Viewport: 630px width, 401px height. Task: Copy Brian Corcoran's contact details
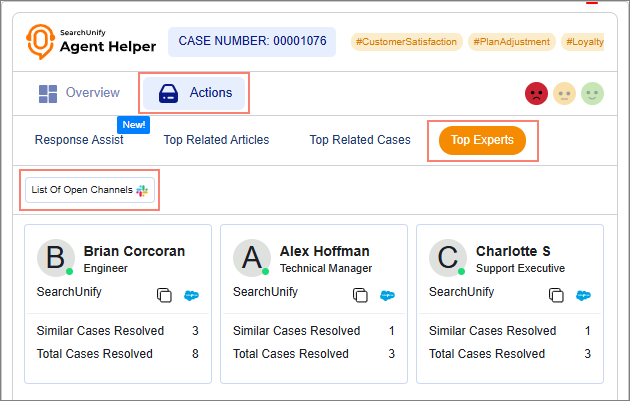[165, 295]
